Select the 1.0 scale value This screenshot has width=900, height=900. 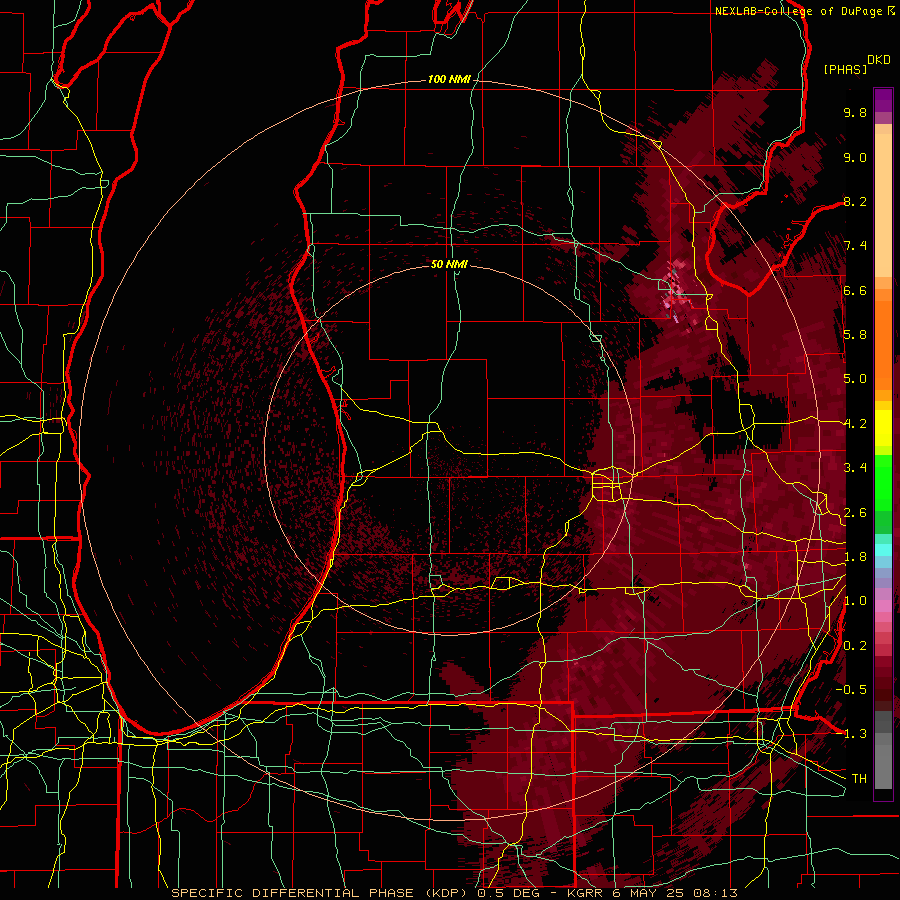855,601
